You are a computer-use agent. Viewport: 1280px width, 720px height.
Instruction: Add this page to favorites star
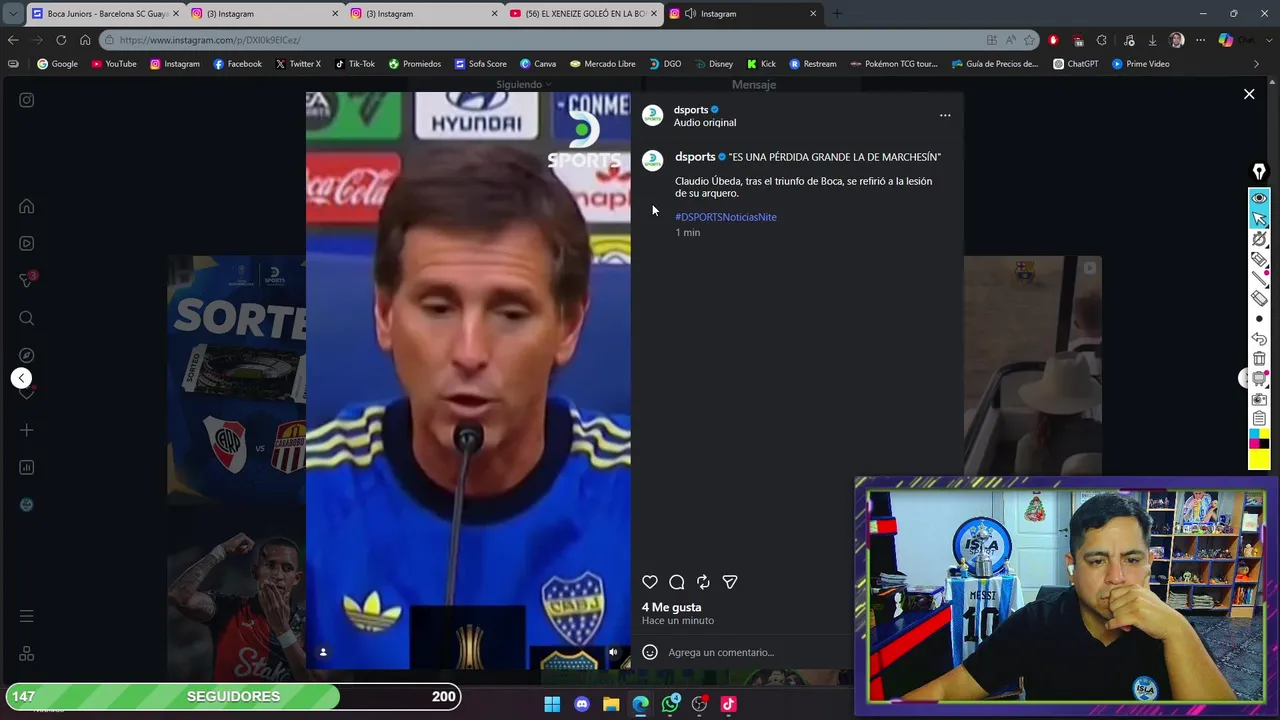coord(1029,40)
